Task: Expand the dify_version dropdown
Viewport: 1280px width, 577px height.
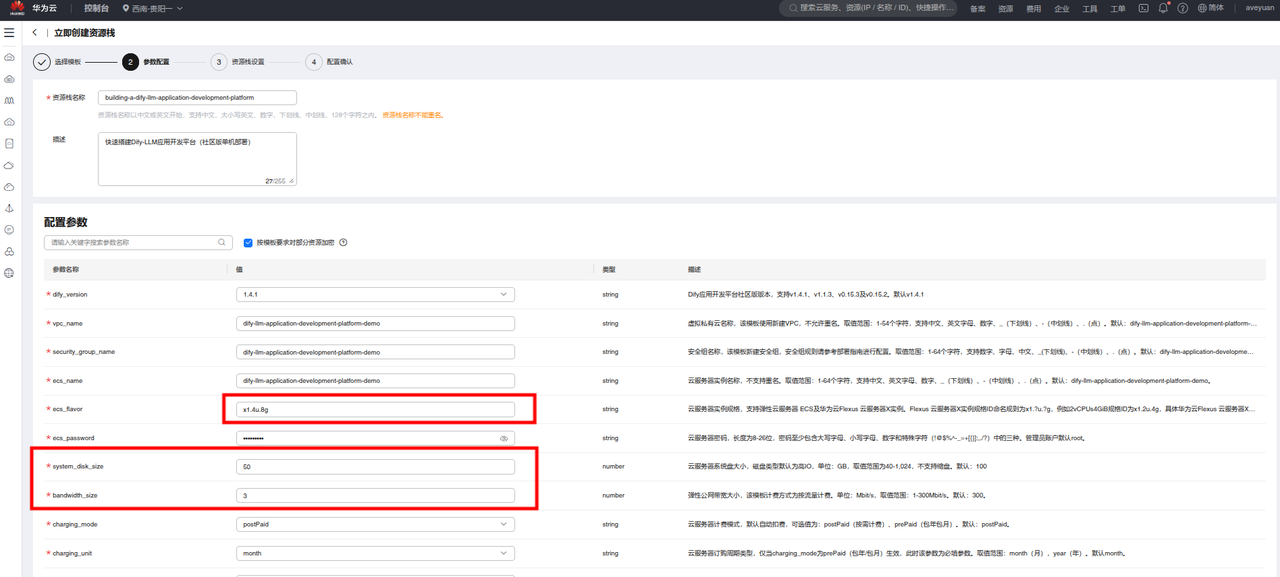Action: point(503,295)
